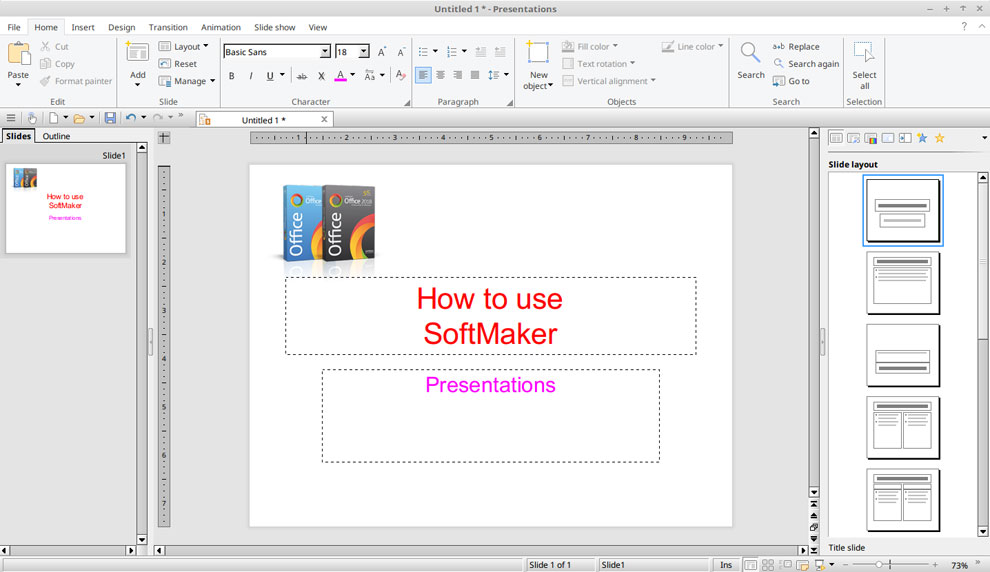Switch to the Outline panel tab
The image size is (990, 572).
pyautogui.click(x=56, y=136)
